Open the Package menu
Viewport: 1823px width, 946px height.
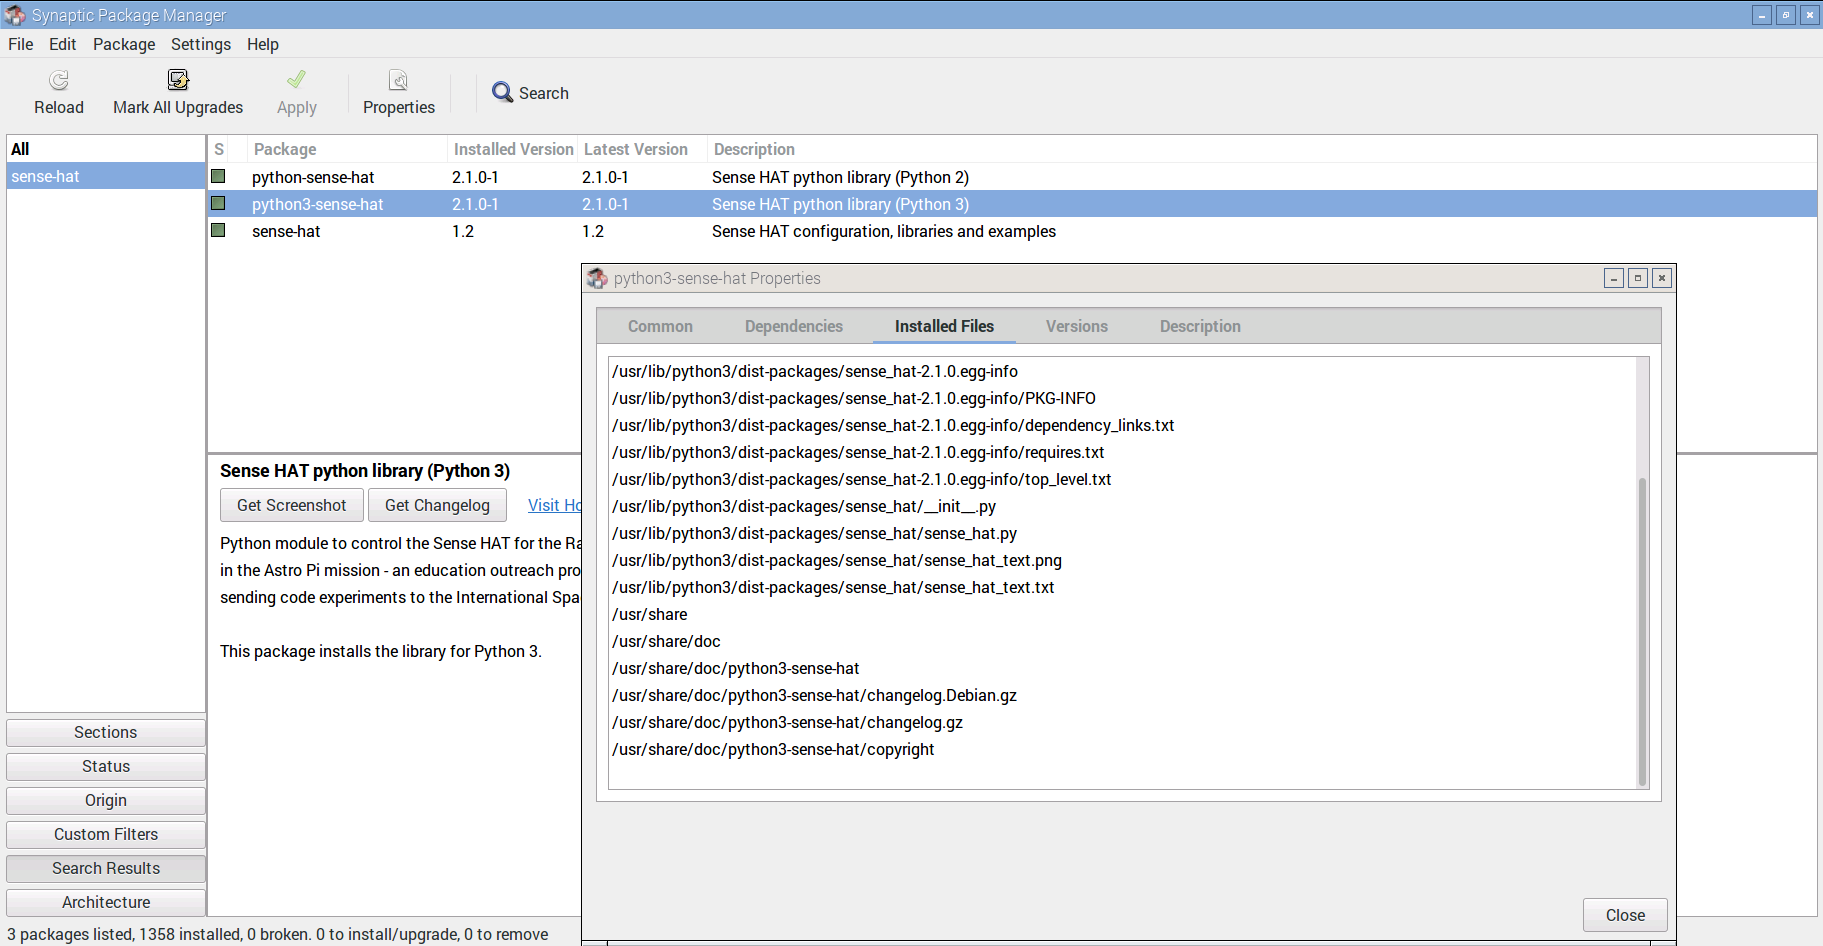[124, 44]
